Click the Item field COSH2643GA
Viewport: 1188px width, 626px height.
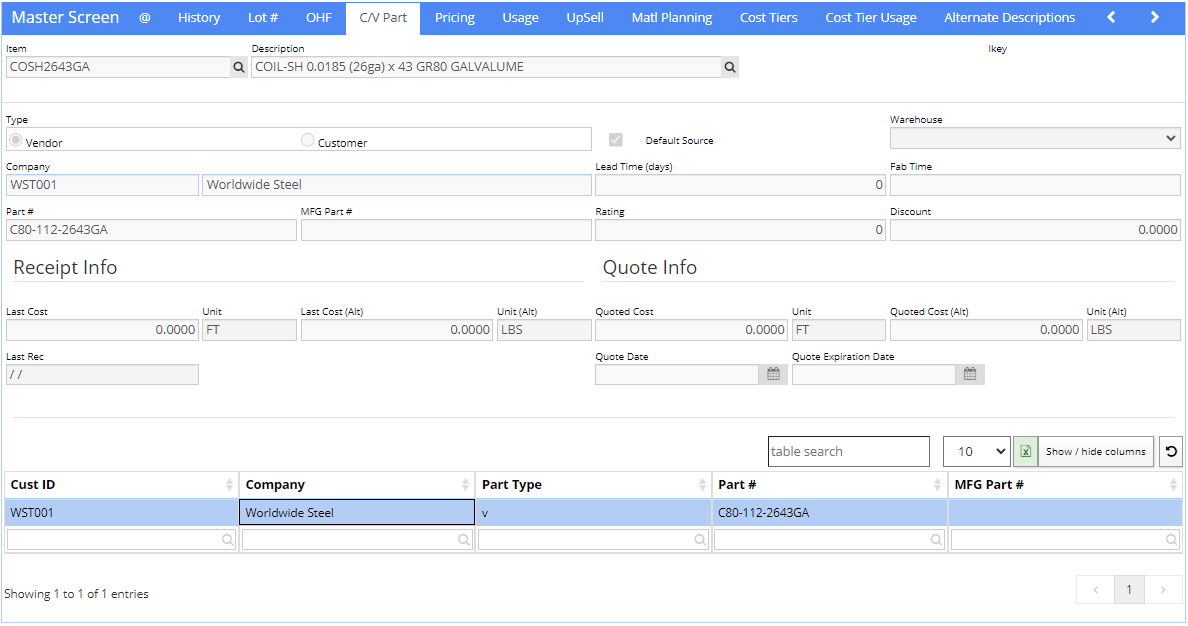point(118,67)
